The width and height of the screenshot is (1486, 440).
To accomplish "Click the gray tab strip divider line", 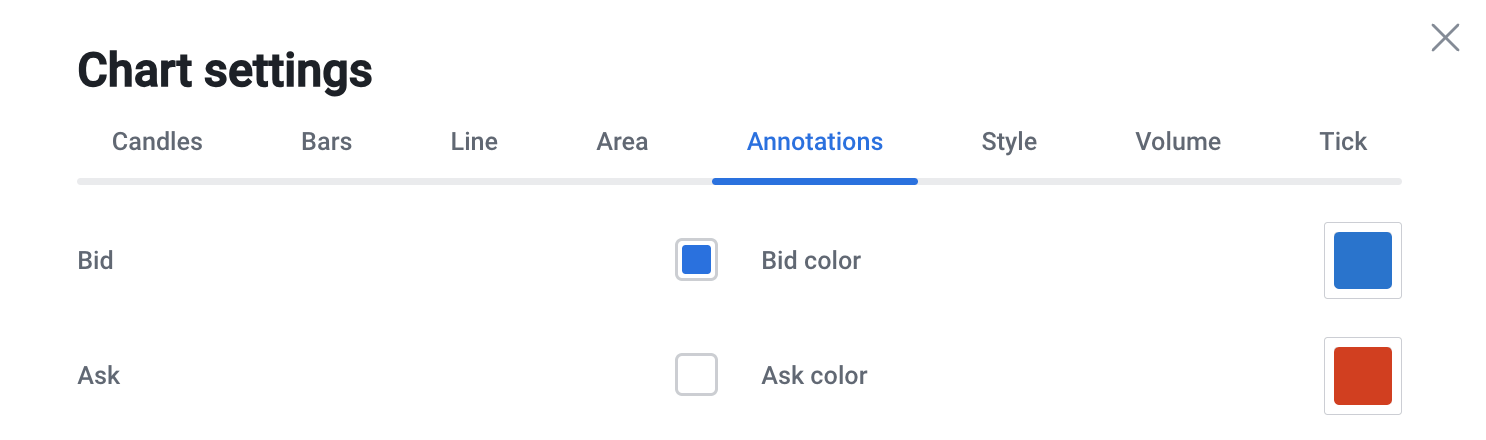I will [400, 181].
